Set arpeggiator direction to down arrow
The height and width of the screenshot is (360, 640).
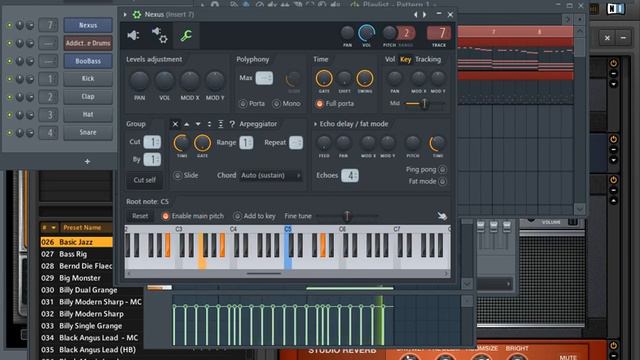click(x=198, y=124)
